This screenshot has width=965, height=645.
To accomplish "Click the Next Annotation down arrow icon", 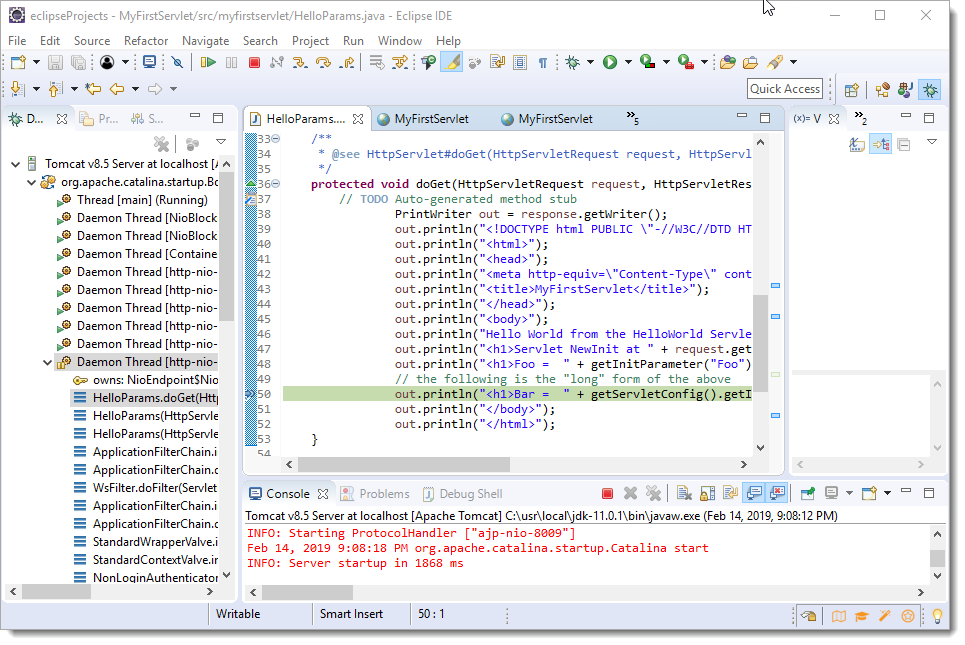I will 17,89.
